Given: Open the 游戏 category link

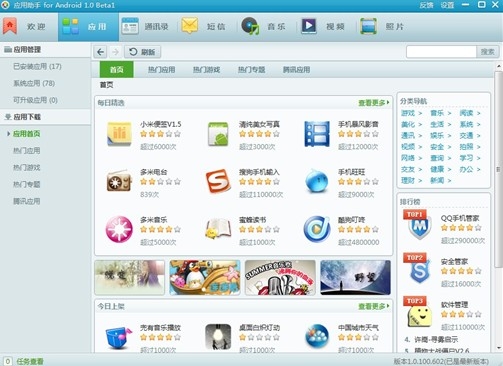Looking at the screenshot, I should coord(408,113).
